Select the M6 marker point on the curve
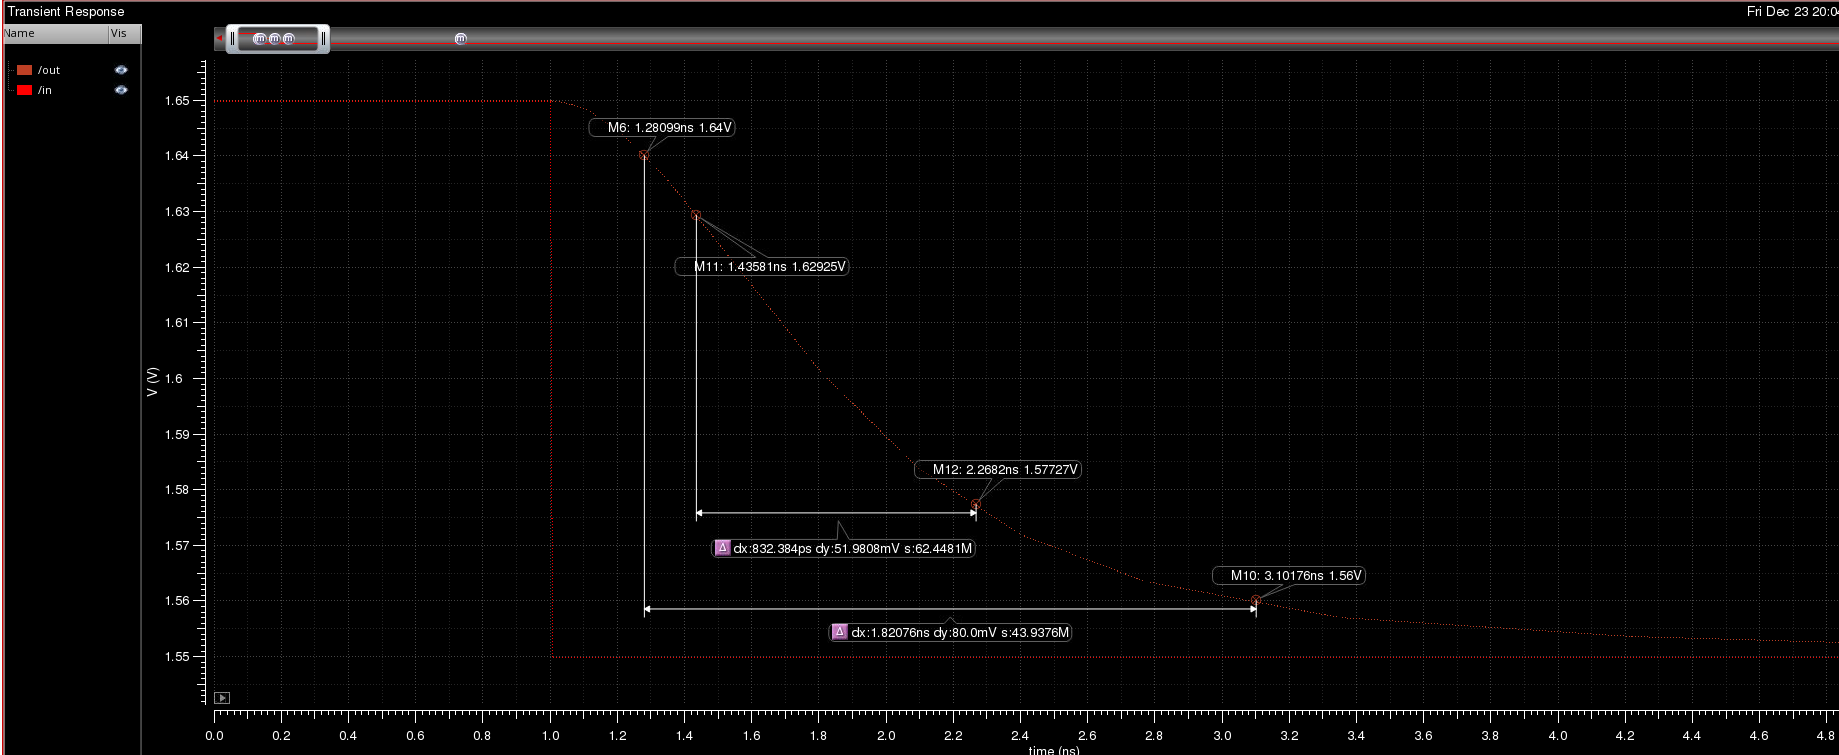 pos(644,155)
